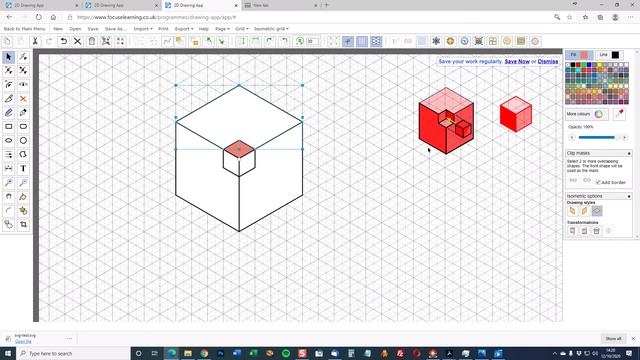Click the Open file download link
Viewport: 640px width, 360px height.
click(23, 341)
